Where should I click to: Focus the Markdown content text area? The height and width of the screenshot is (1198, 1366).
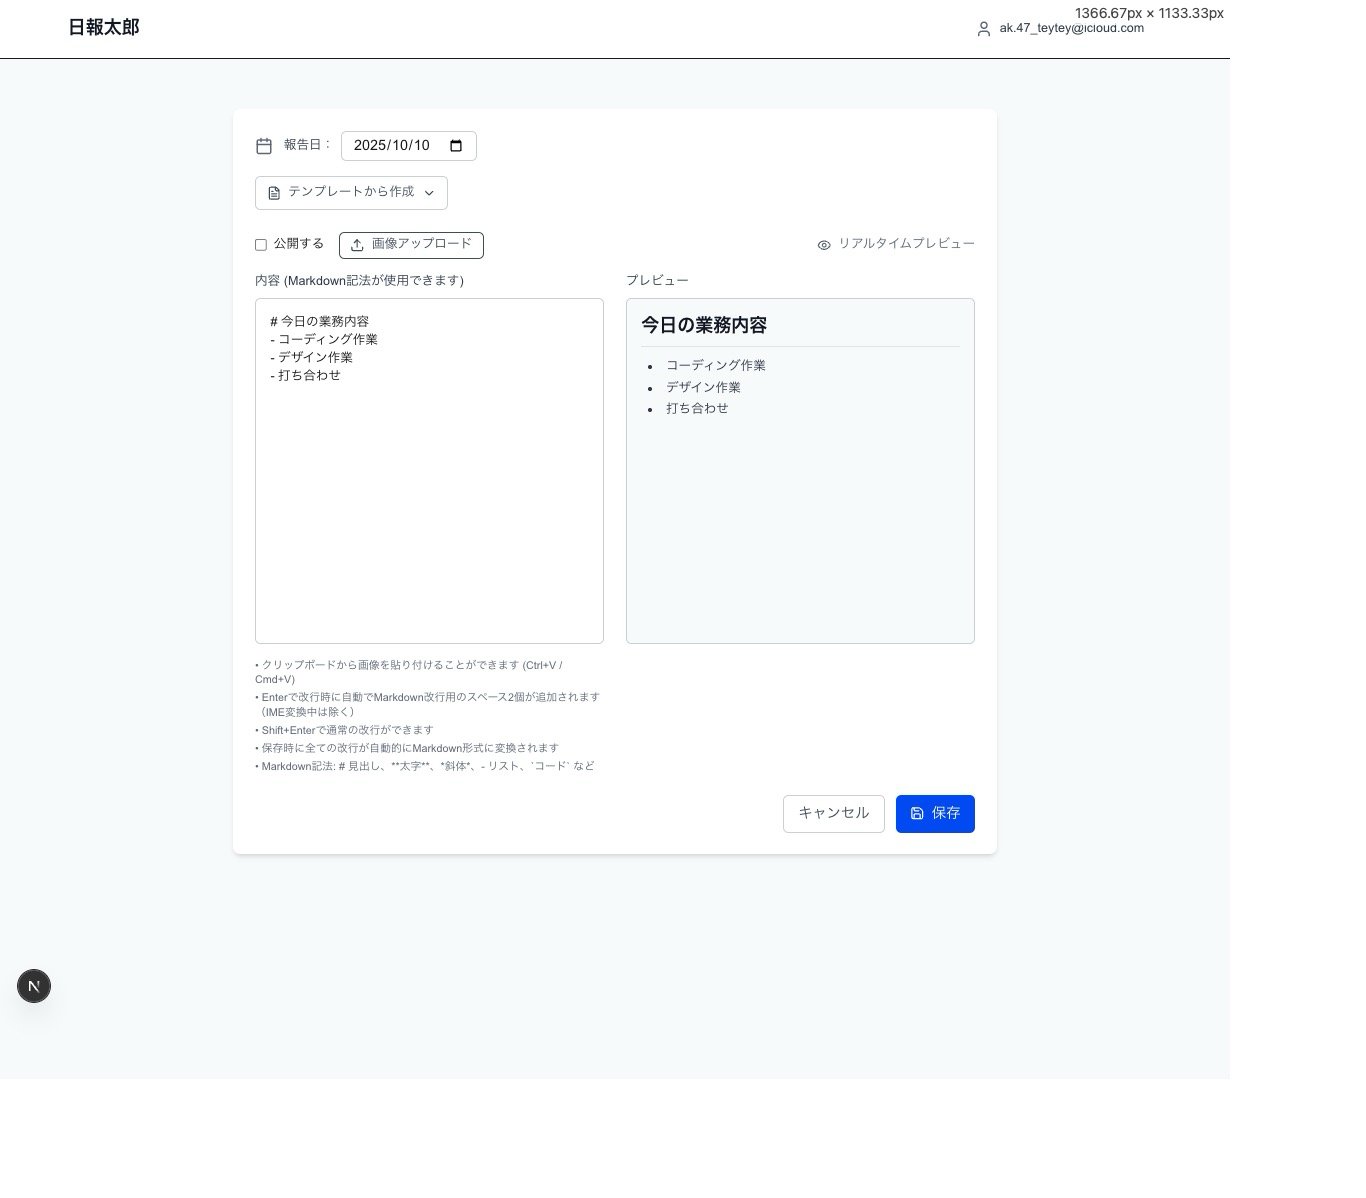pos(429,500)
